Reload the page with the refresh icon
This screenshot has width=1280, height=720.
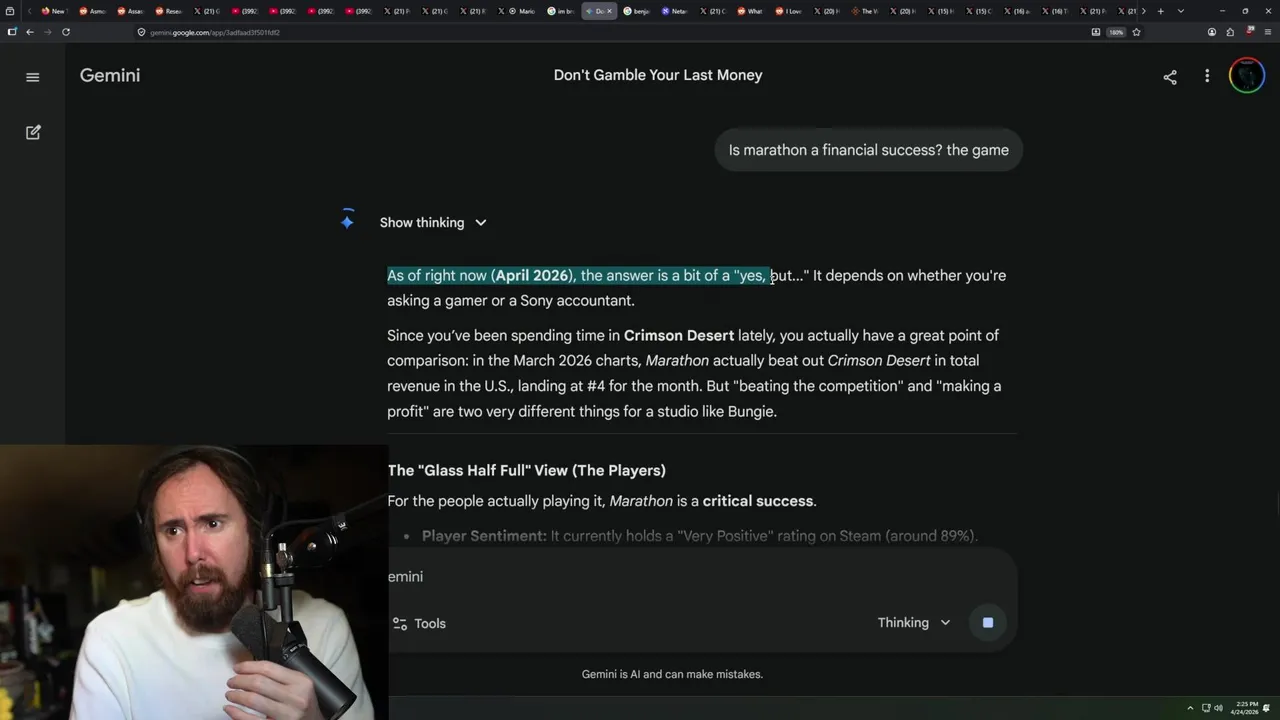[x=66, y=32]
